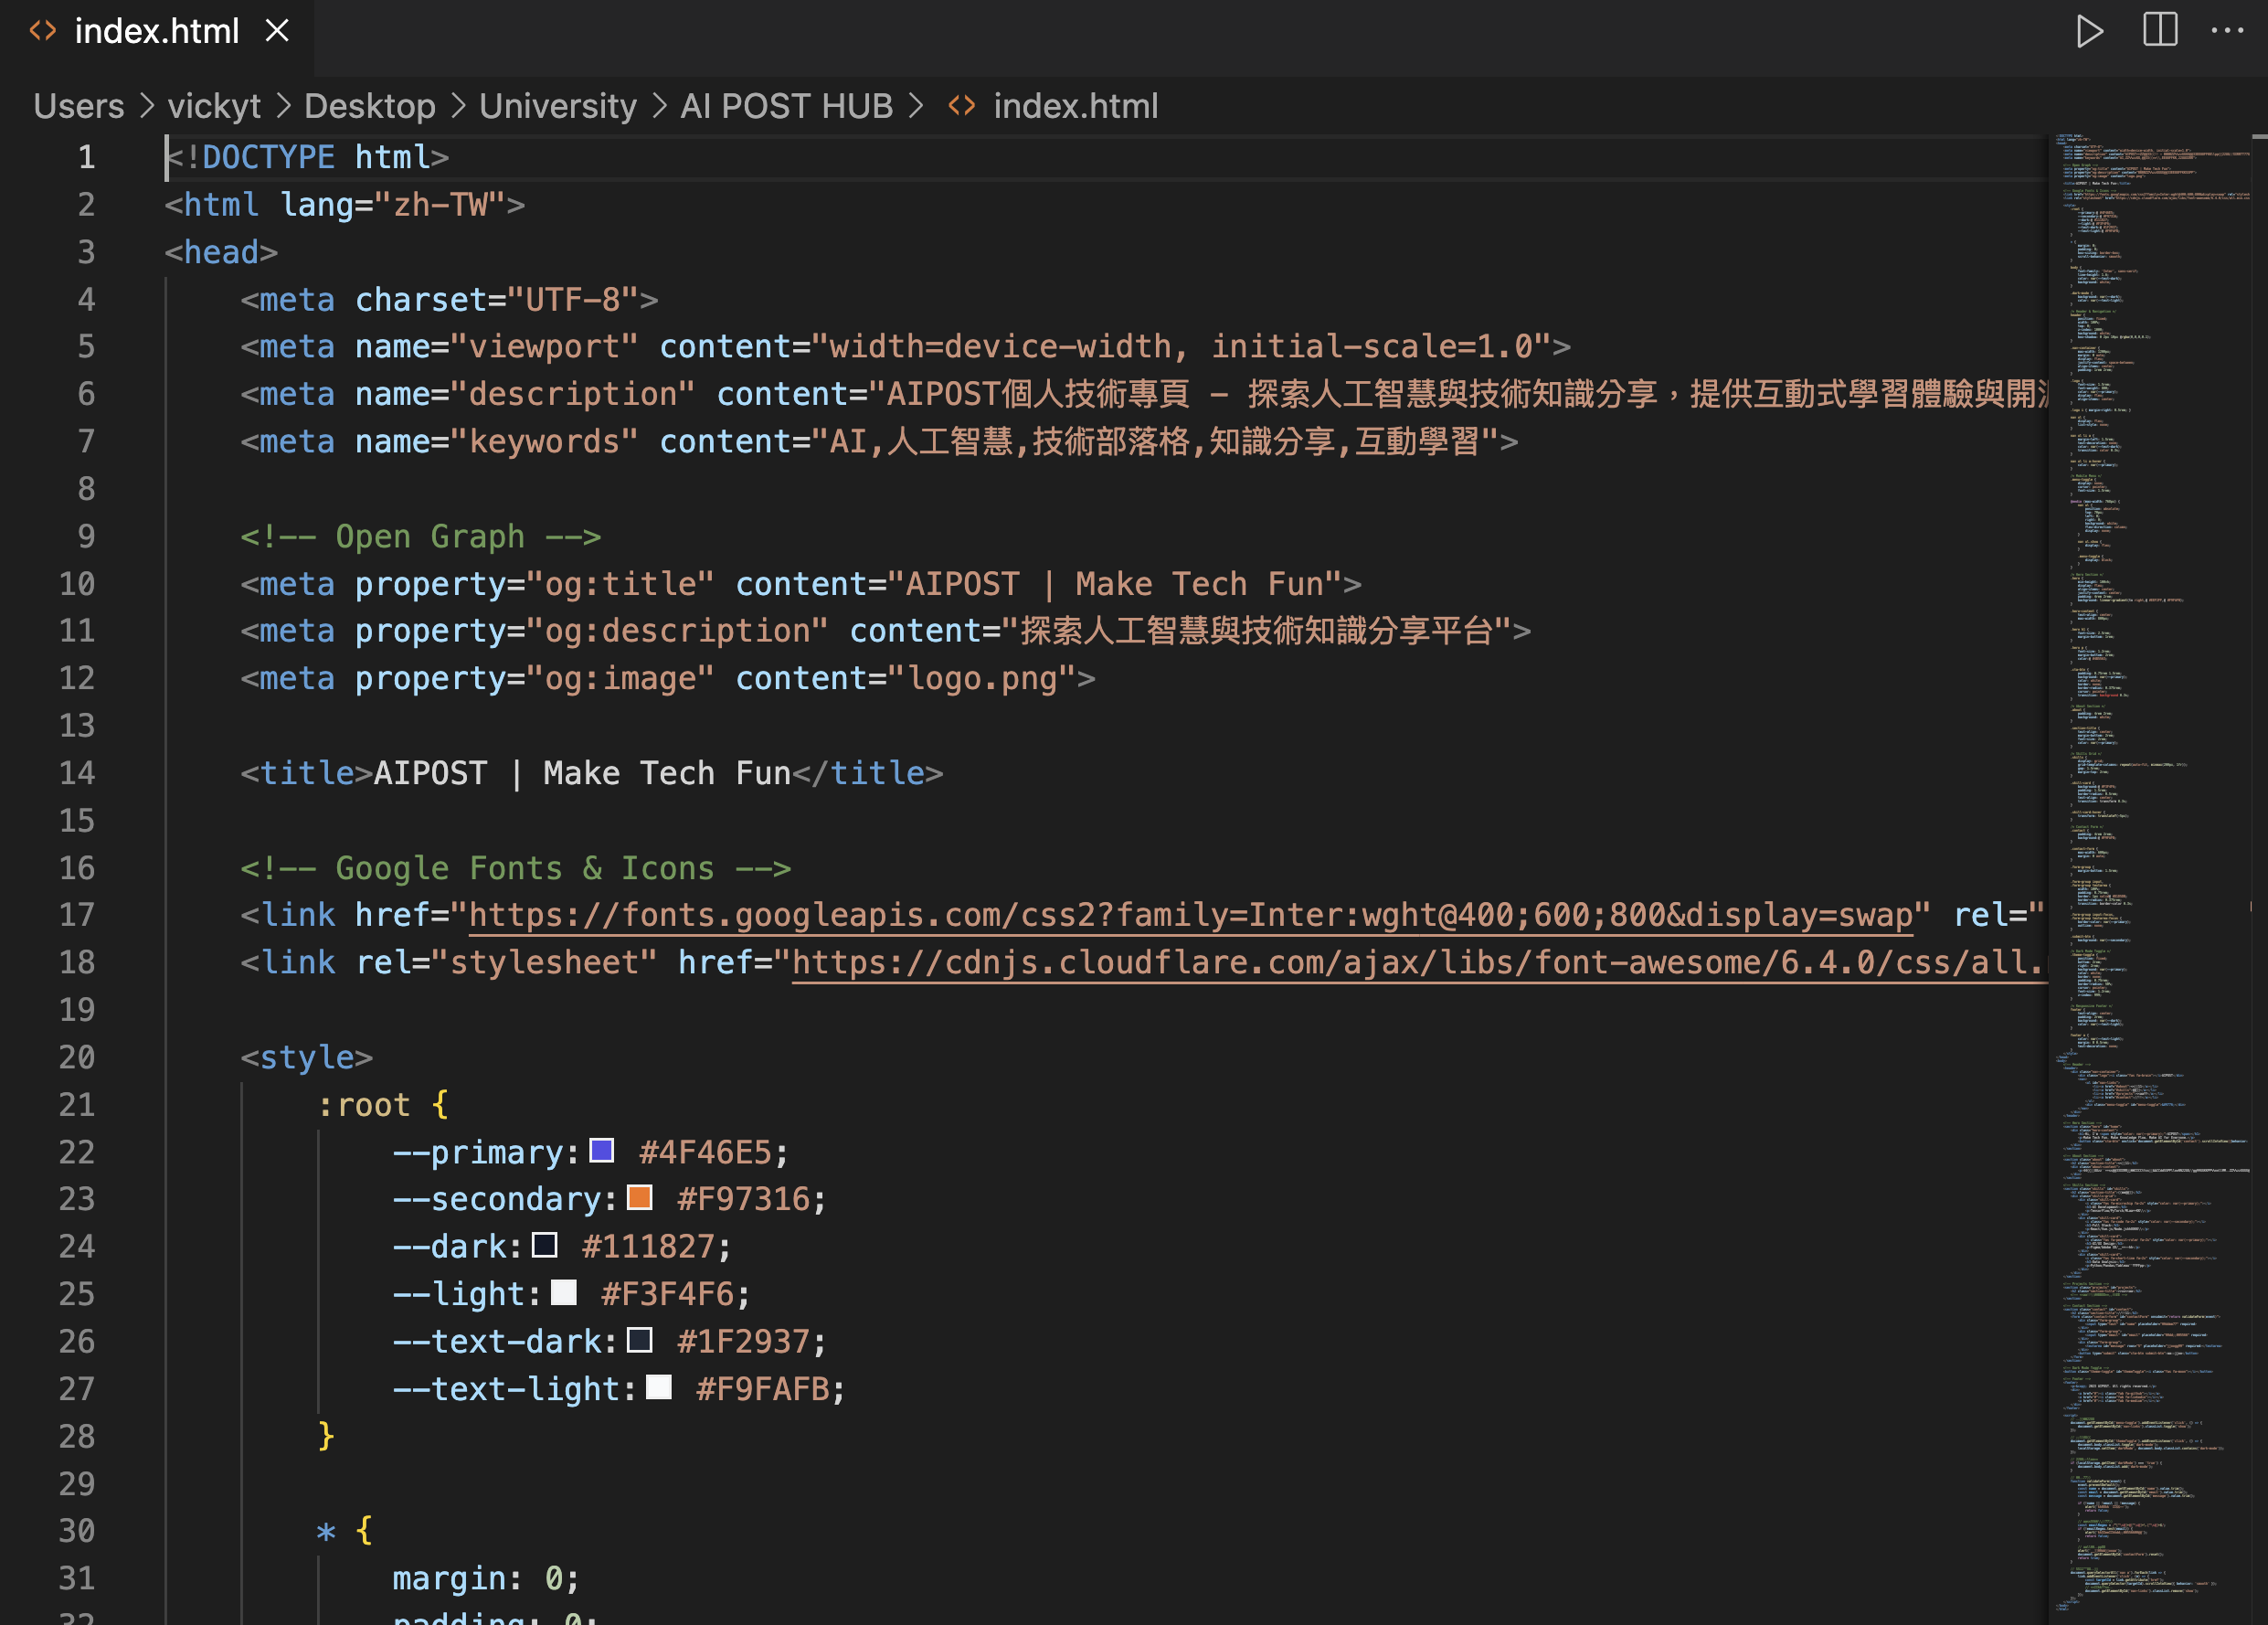The height and width of the screenshot is (1625, 2268).
Task: Open color picker for --secondary #F97316
Action: [x=639, y=1197]
